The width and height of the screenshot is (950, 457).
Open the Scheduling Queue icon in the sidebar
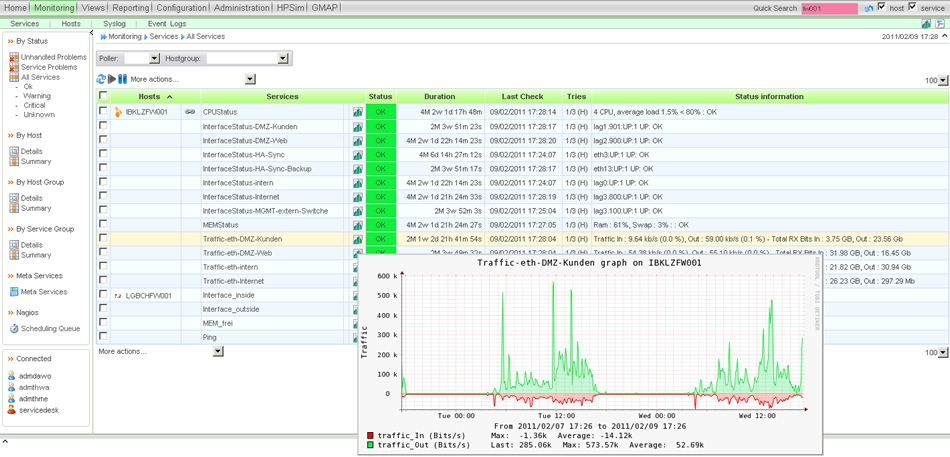[x=14, y=328]
